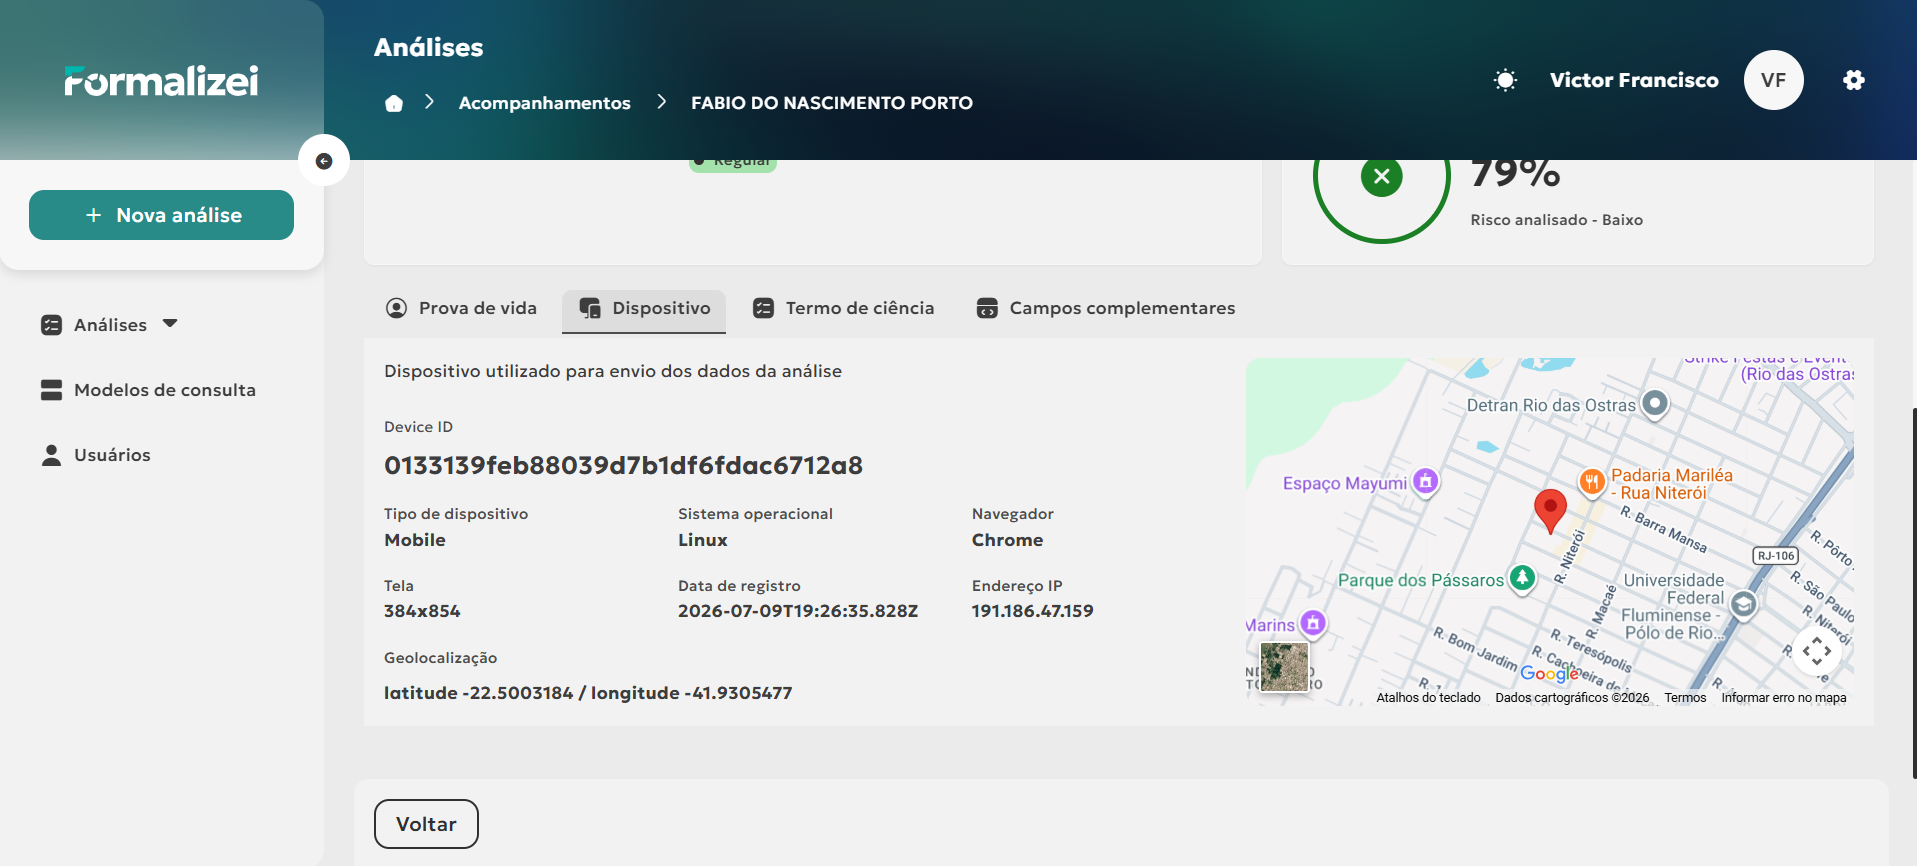Click registration date 2026-07-09T19:26:35.828Z

point(798,611)
